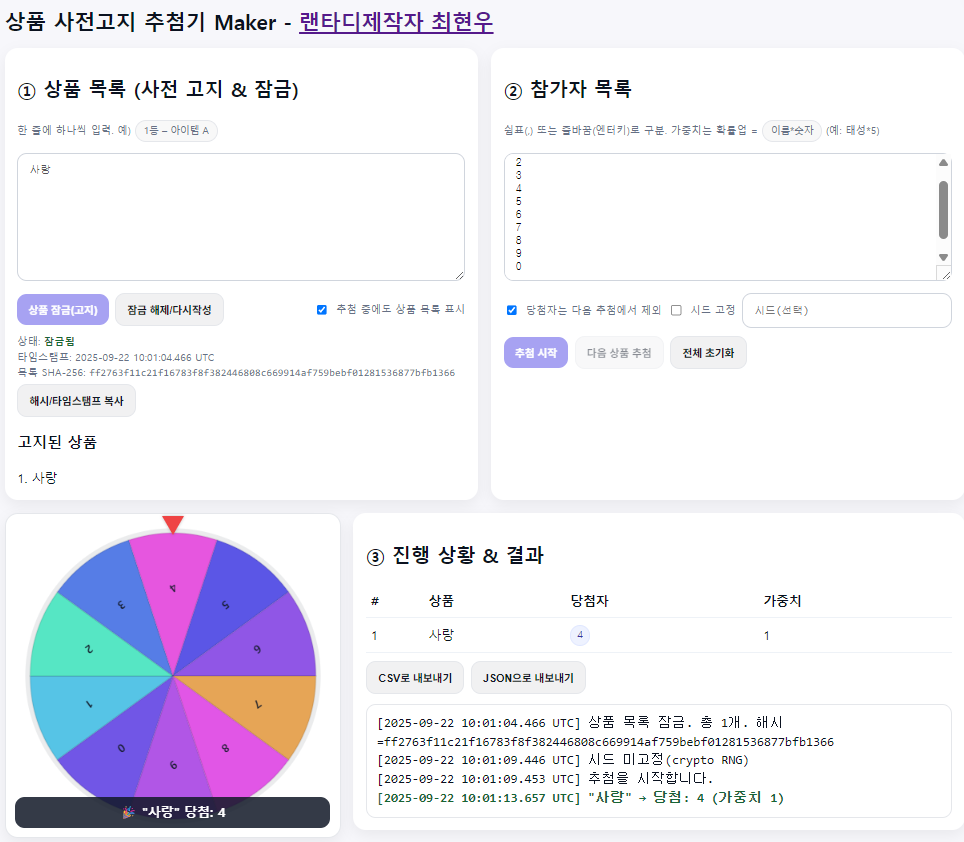
Task: Click the party popper in the winner banner
Action: 128,813
